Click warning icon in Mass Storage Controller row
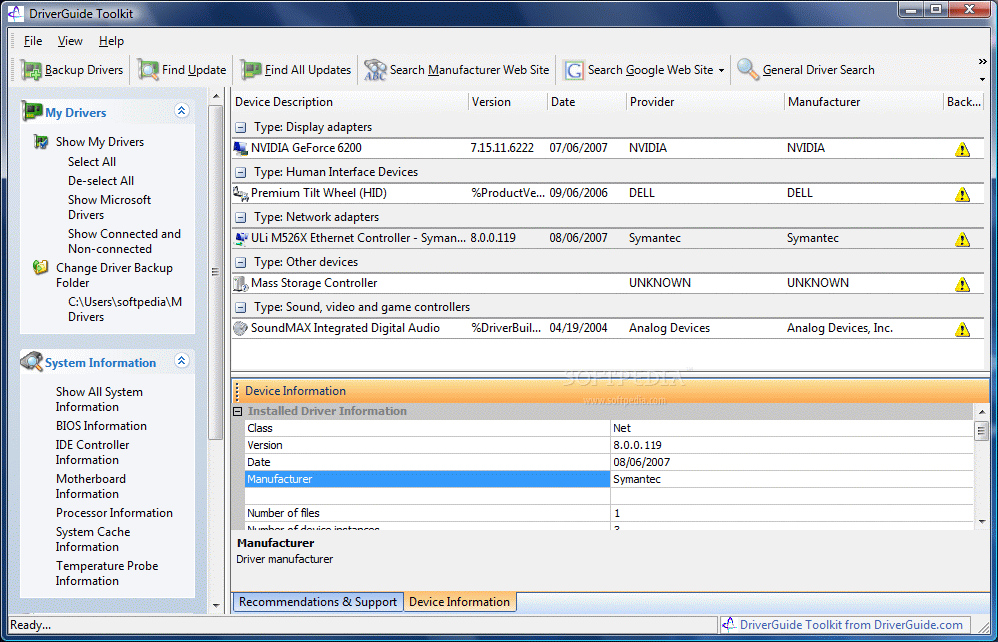998x642 pixels. [962, 284]
